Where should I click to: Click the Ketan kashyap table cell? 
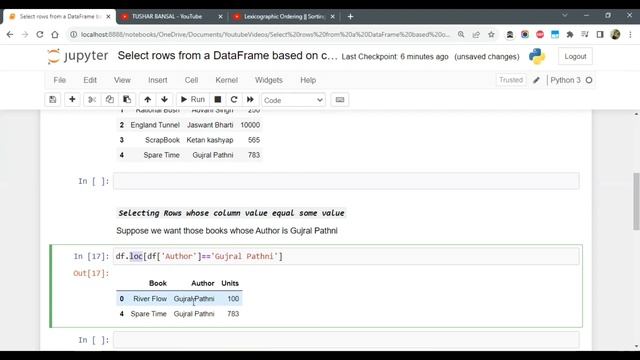[210, 140]
